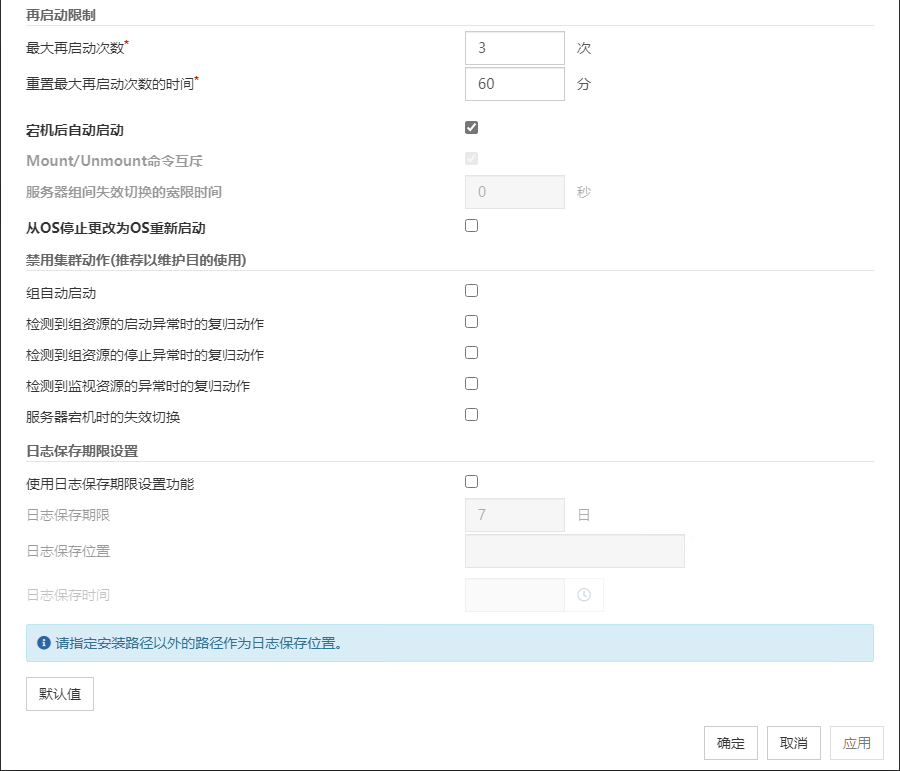Click the 最大再启动次数 input field
This screenshot has width=900, height=771.
(x=515, y=47)
